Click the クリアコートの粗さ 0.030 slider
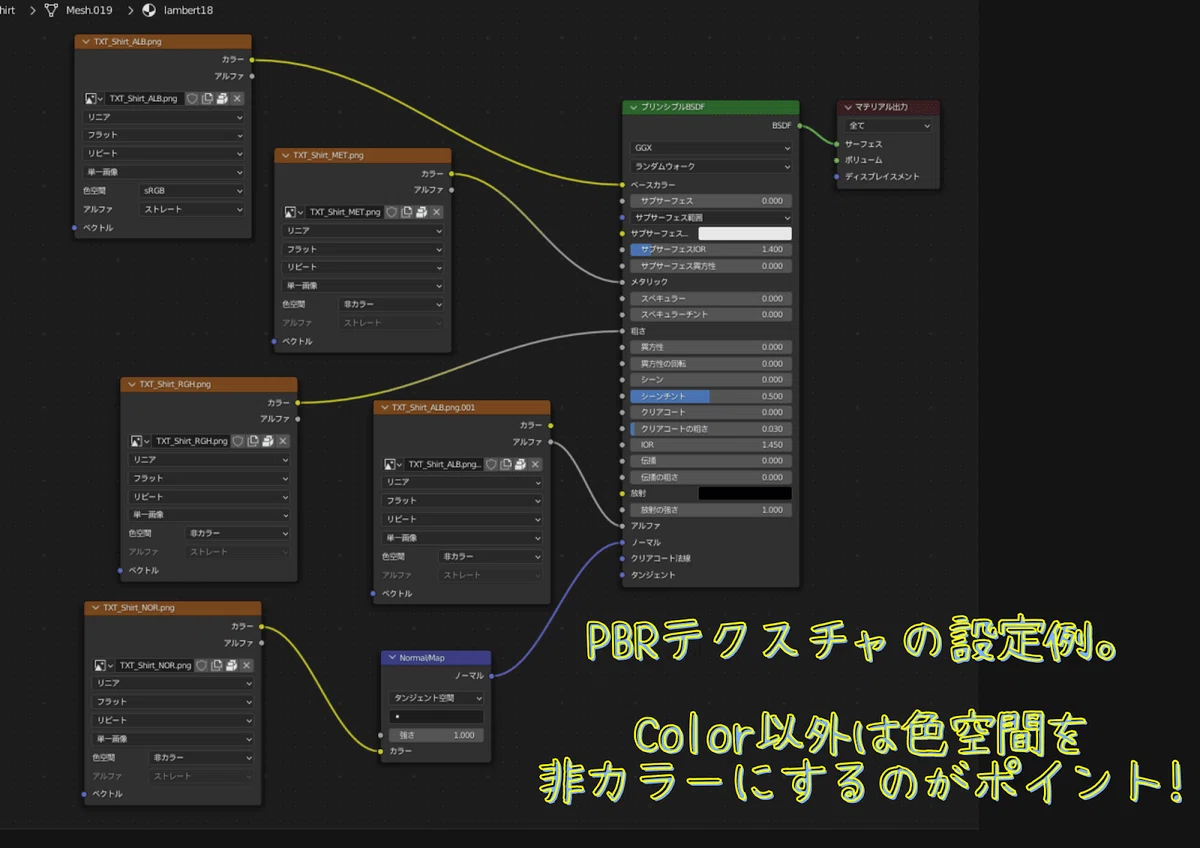1200x848 pixels. point(711,428)
